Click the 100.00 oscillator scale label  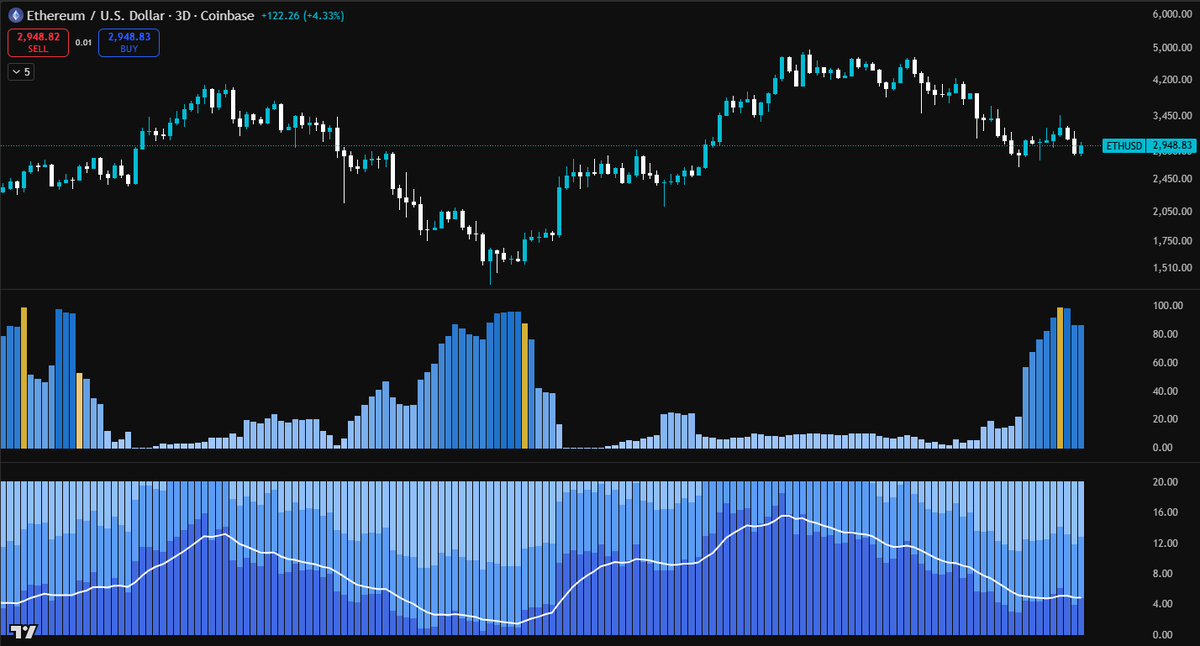(x=1169, y=306)
